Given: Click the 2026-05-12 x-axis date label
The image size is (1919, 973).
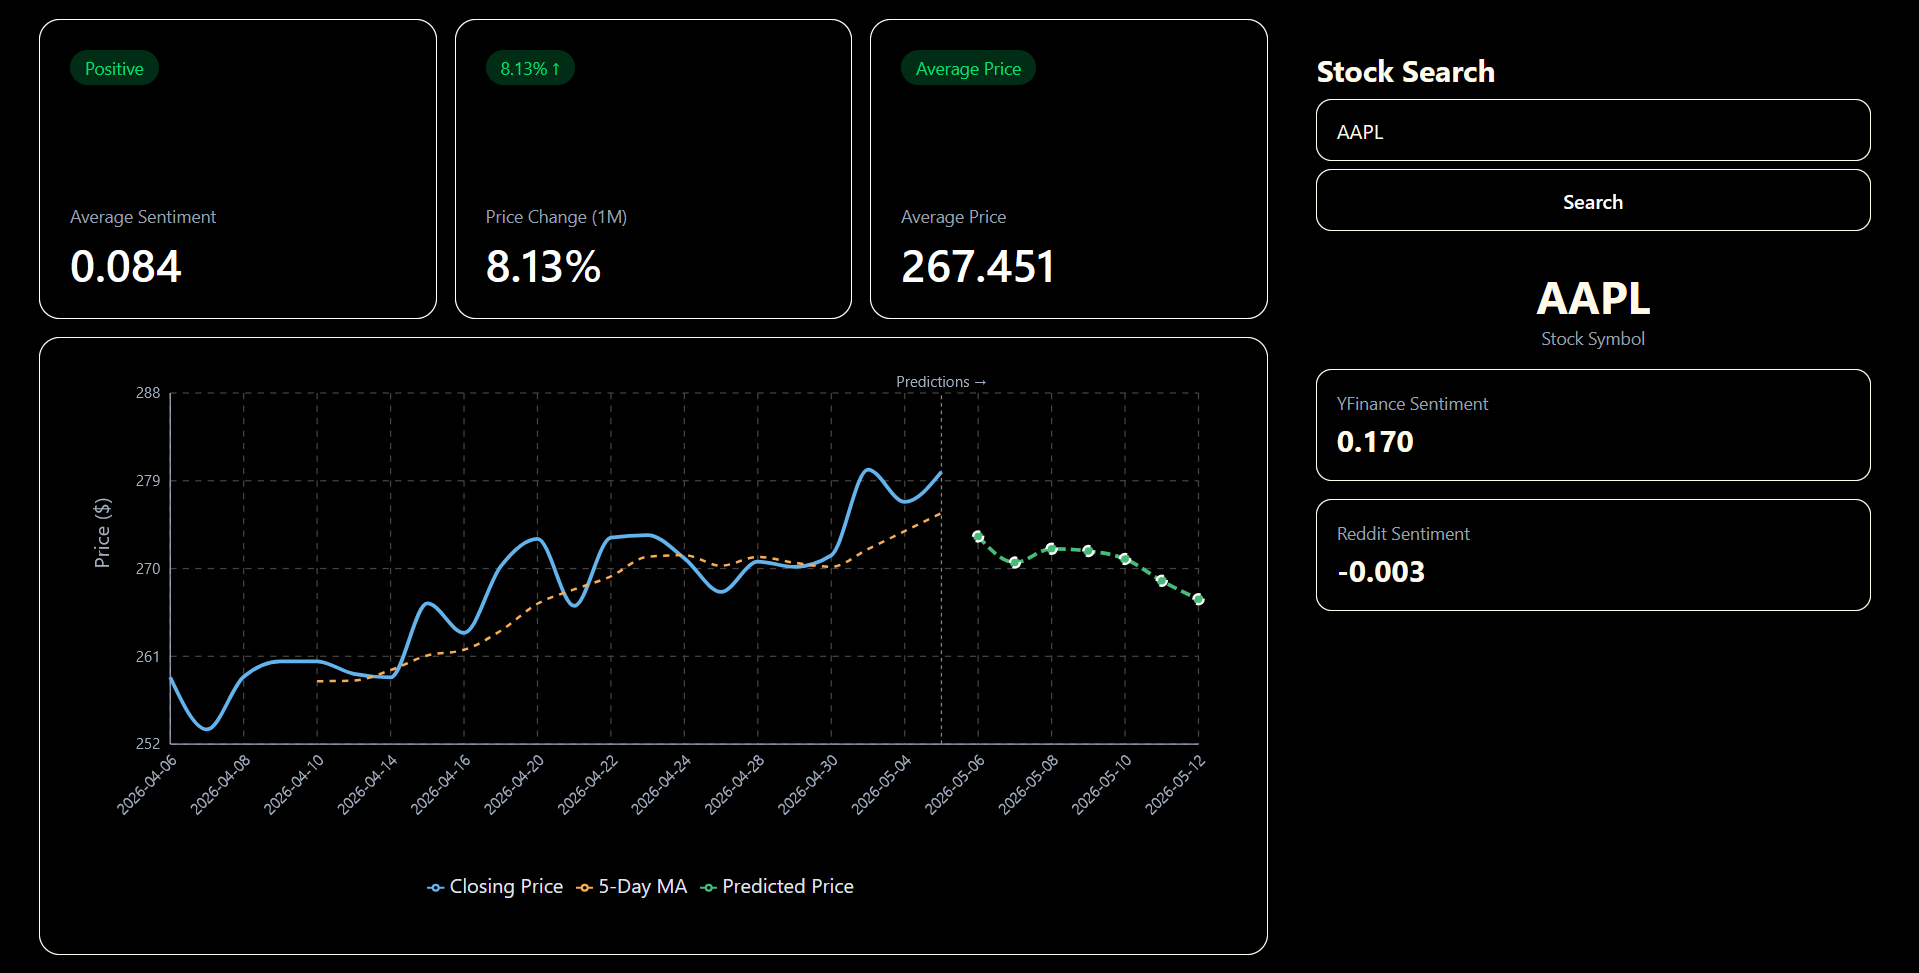Looking at the screenshot, I should click(x=1176, y=784).
